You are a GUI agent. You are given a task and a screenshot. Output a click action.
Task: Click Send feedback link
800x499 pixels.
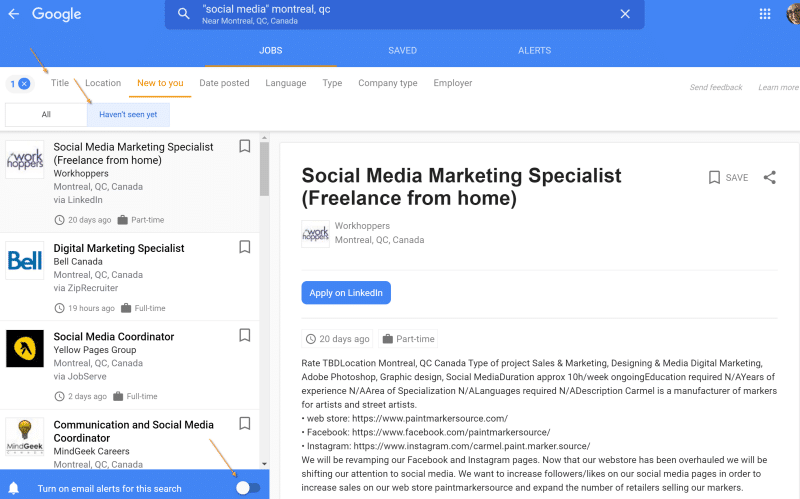[716, 87]
